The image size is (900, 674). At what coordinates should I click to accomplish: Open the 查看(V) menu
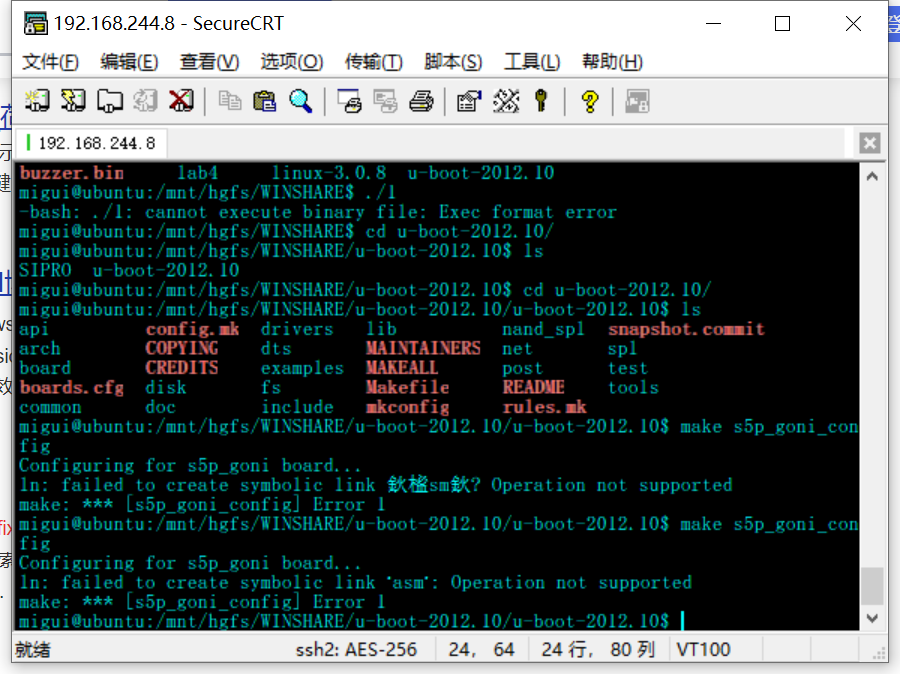point(209,61)
